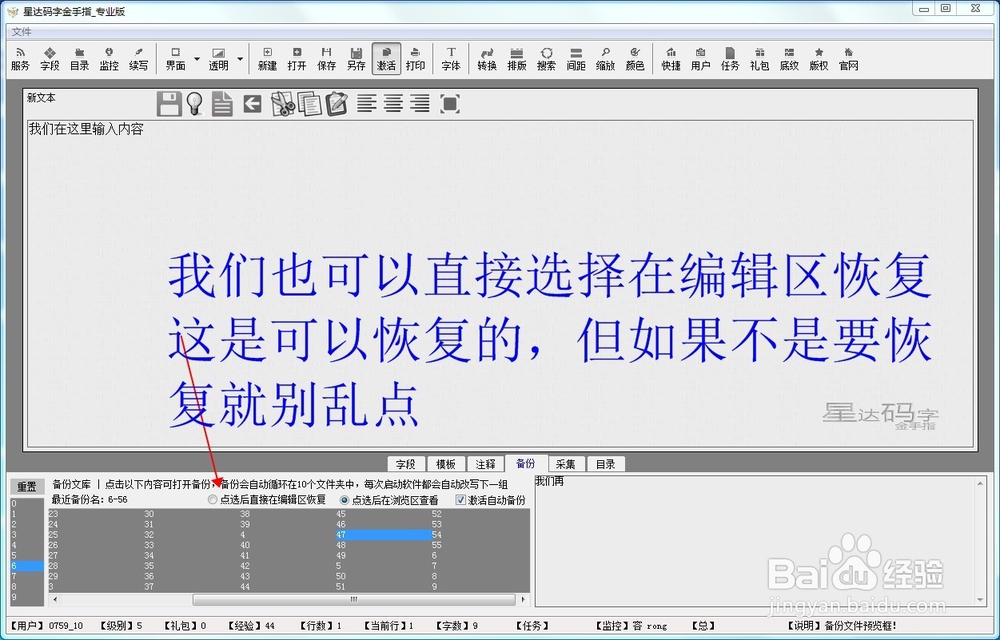The height and width of the screenshot is (640, 1000).
Task: Copy text with the copy pages icon
Action: pyautogui.click(x=309, y=103)
